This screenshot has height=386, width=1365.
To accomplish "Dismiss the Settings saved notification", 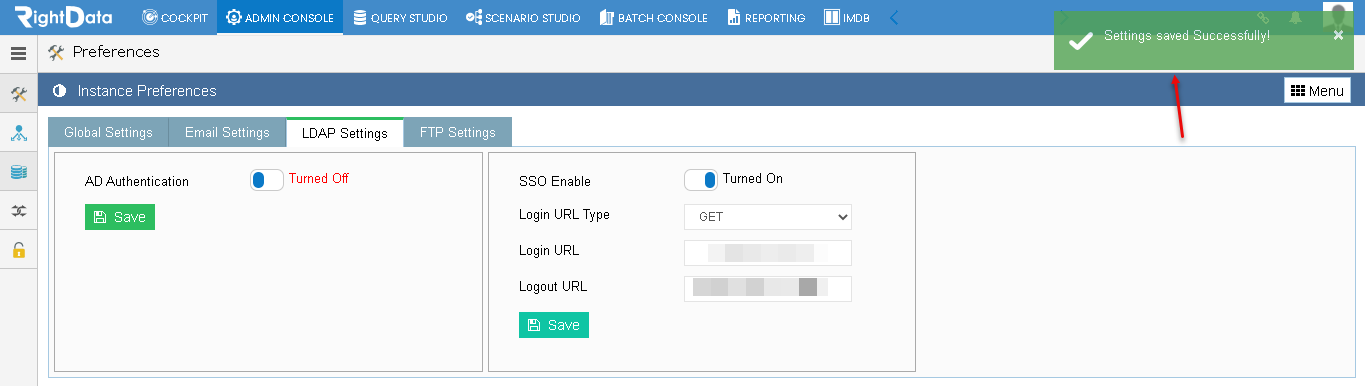I will pyautogui.click(x=1339, y=35).
